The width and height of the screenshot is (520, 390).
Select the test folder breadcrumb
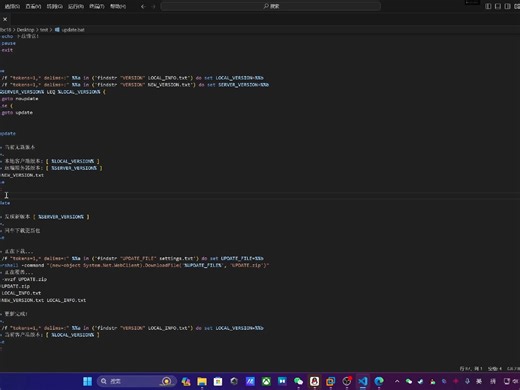tap(44, 30)
